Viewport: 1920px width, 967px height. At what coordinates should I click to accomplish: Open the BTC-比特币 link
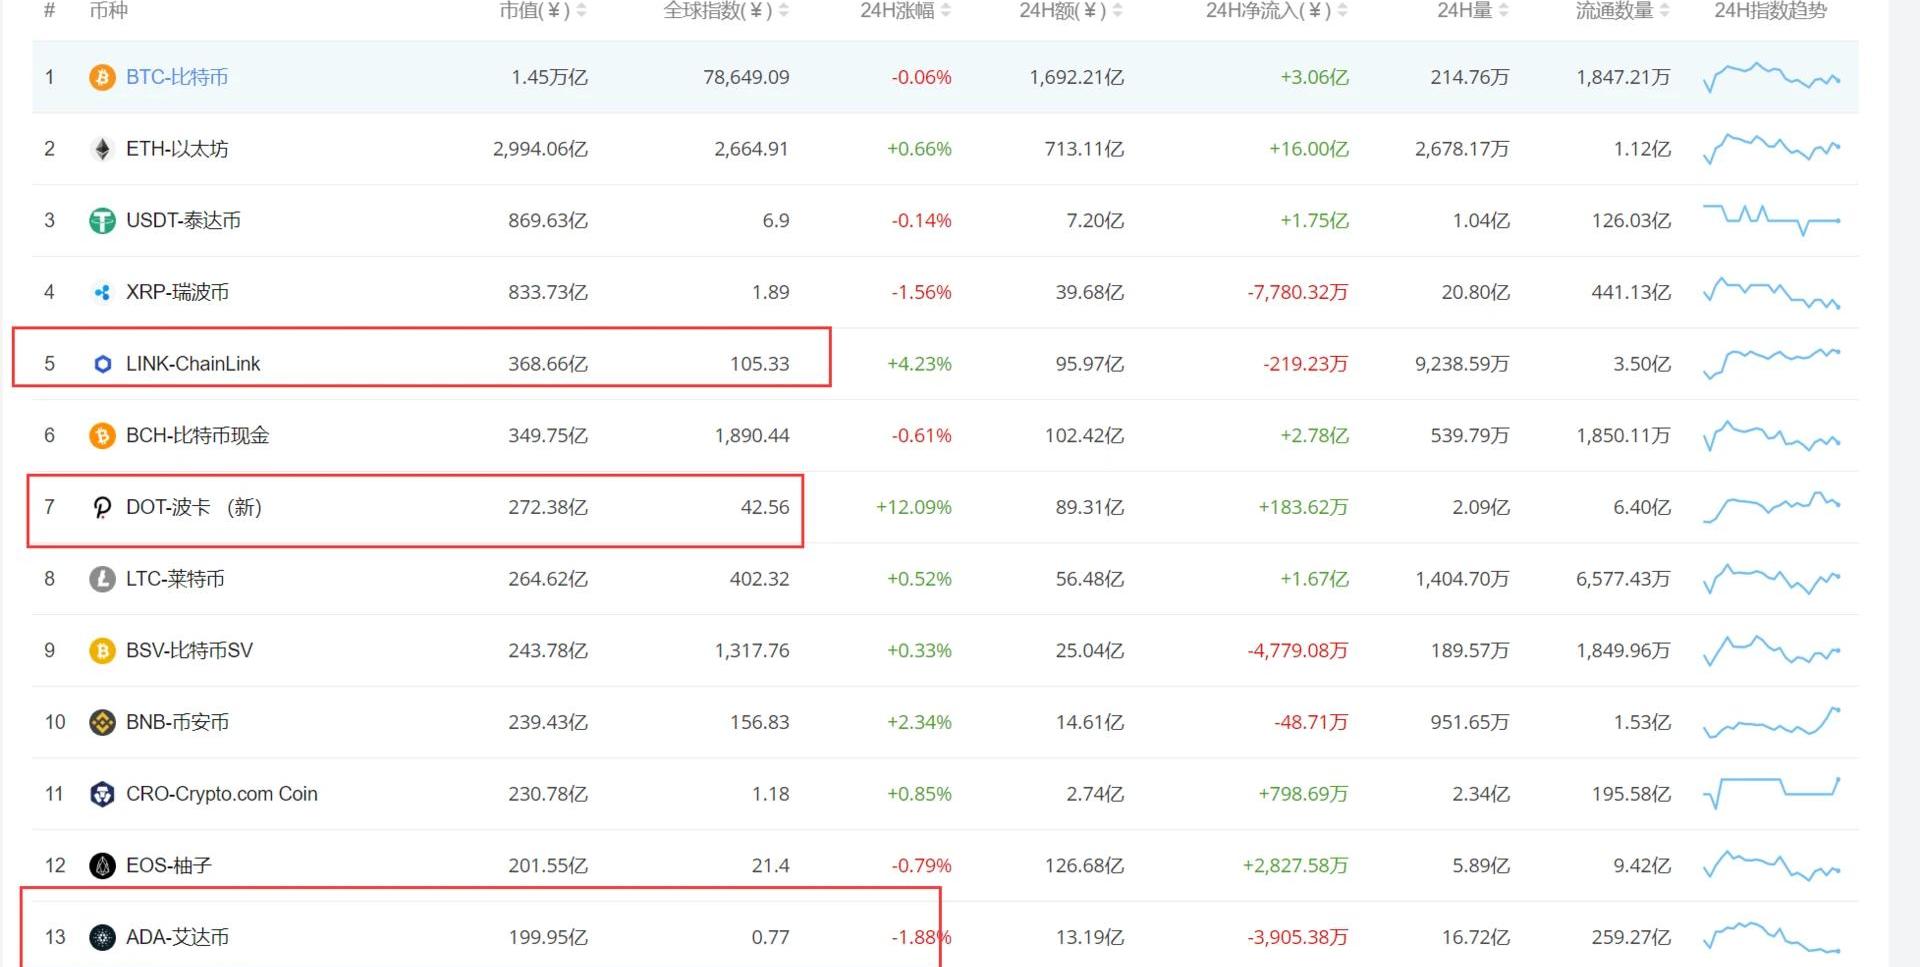tap(177, 77)
